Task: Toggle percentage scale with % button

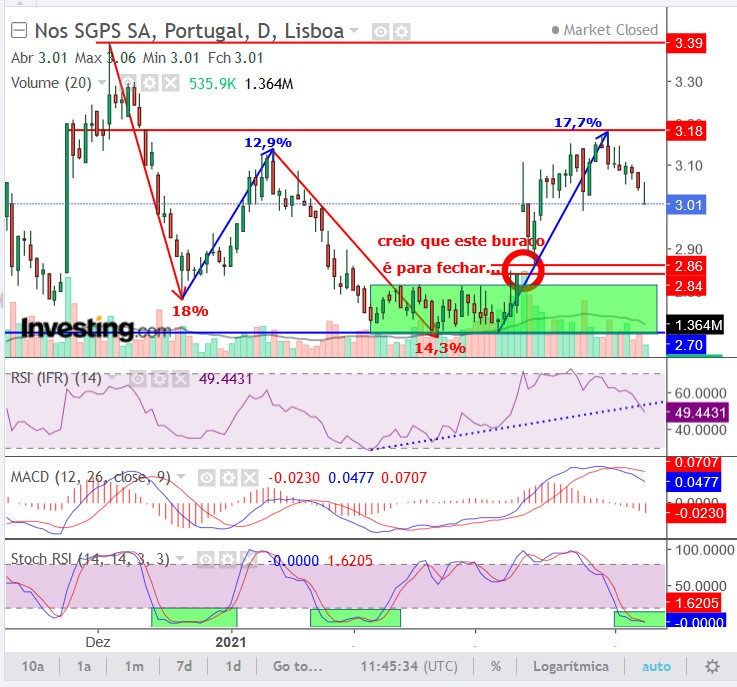Action: [x=496, y=666]
